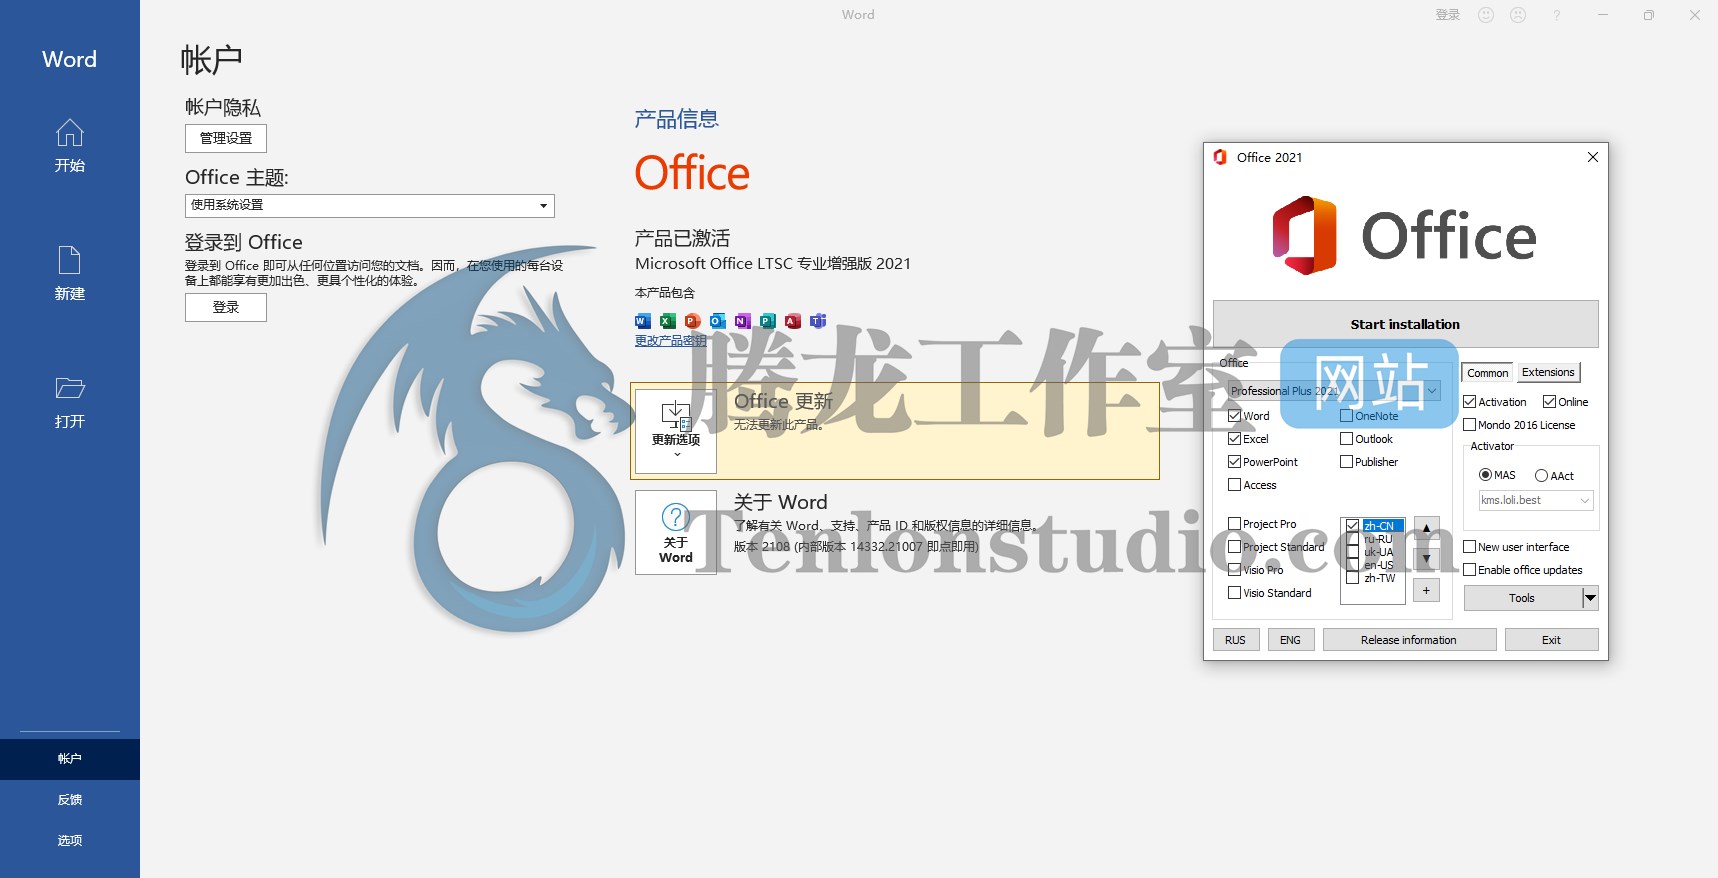This screenshot has height=878, width=1718.
Task: Enable the New user interface checkbox
Action: click(x=1469, y=547)
